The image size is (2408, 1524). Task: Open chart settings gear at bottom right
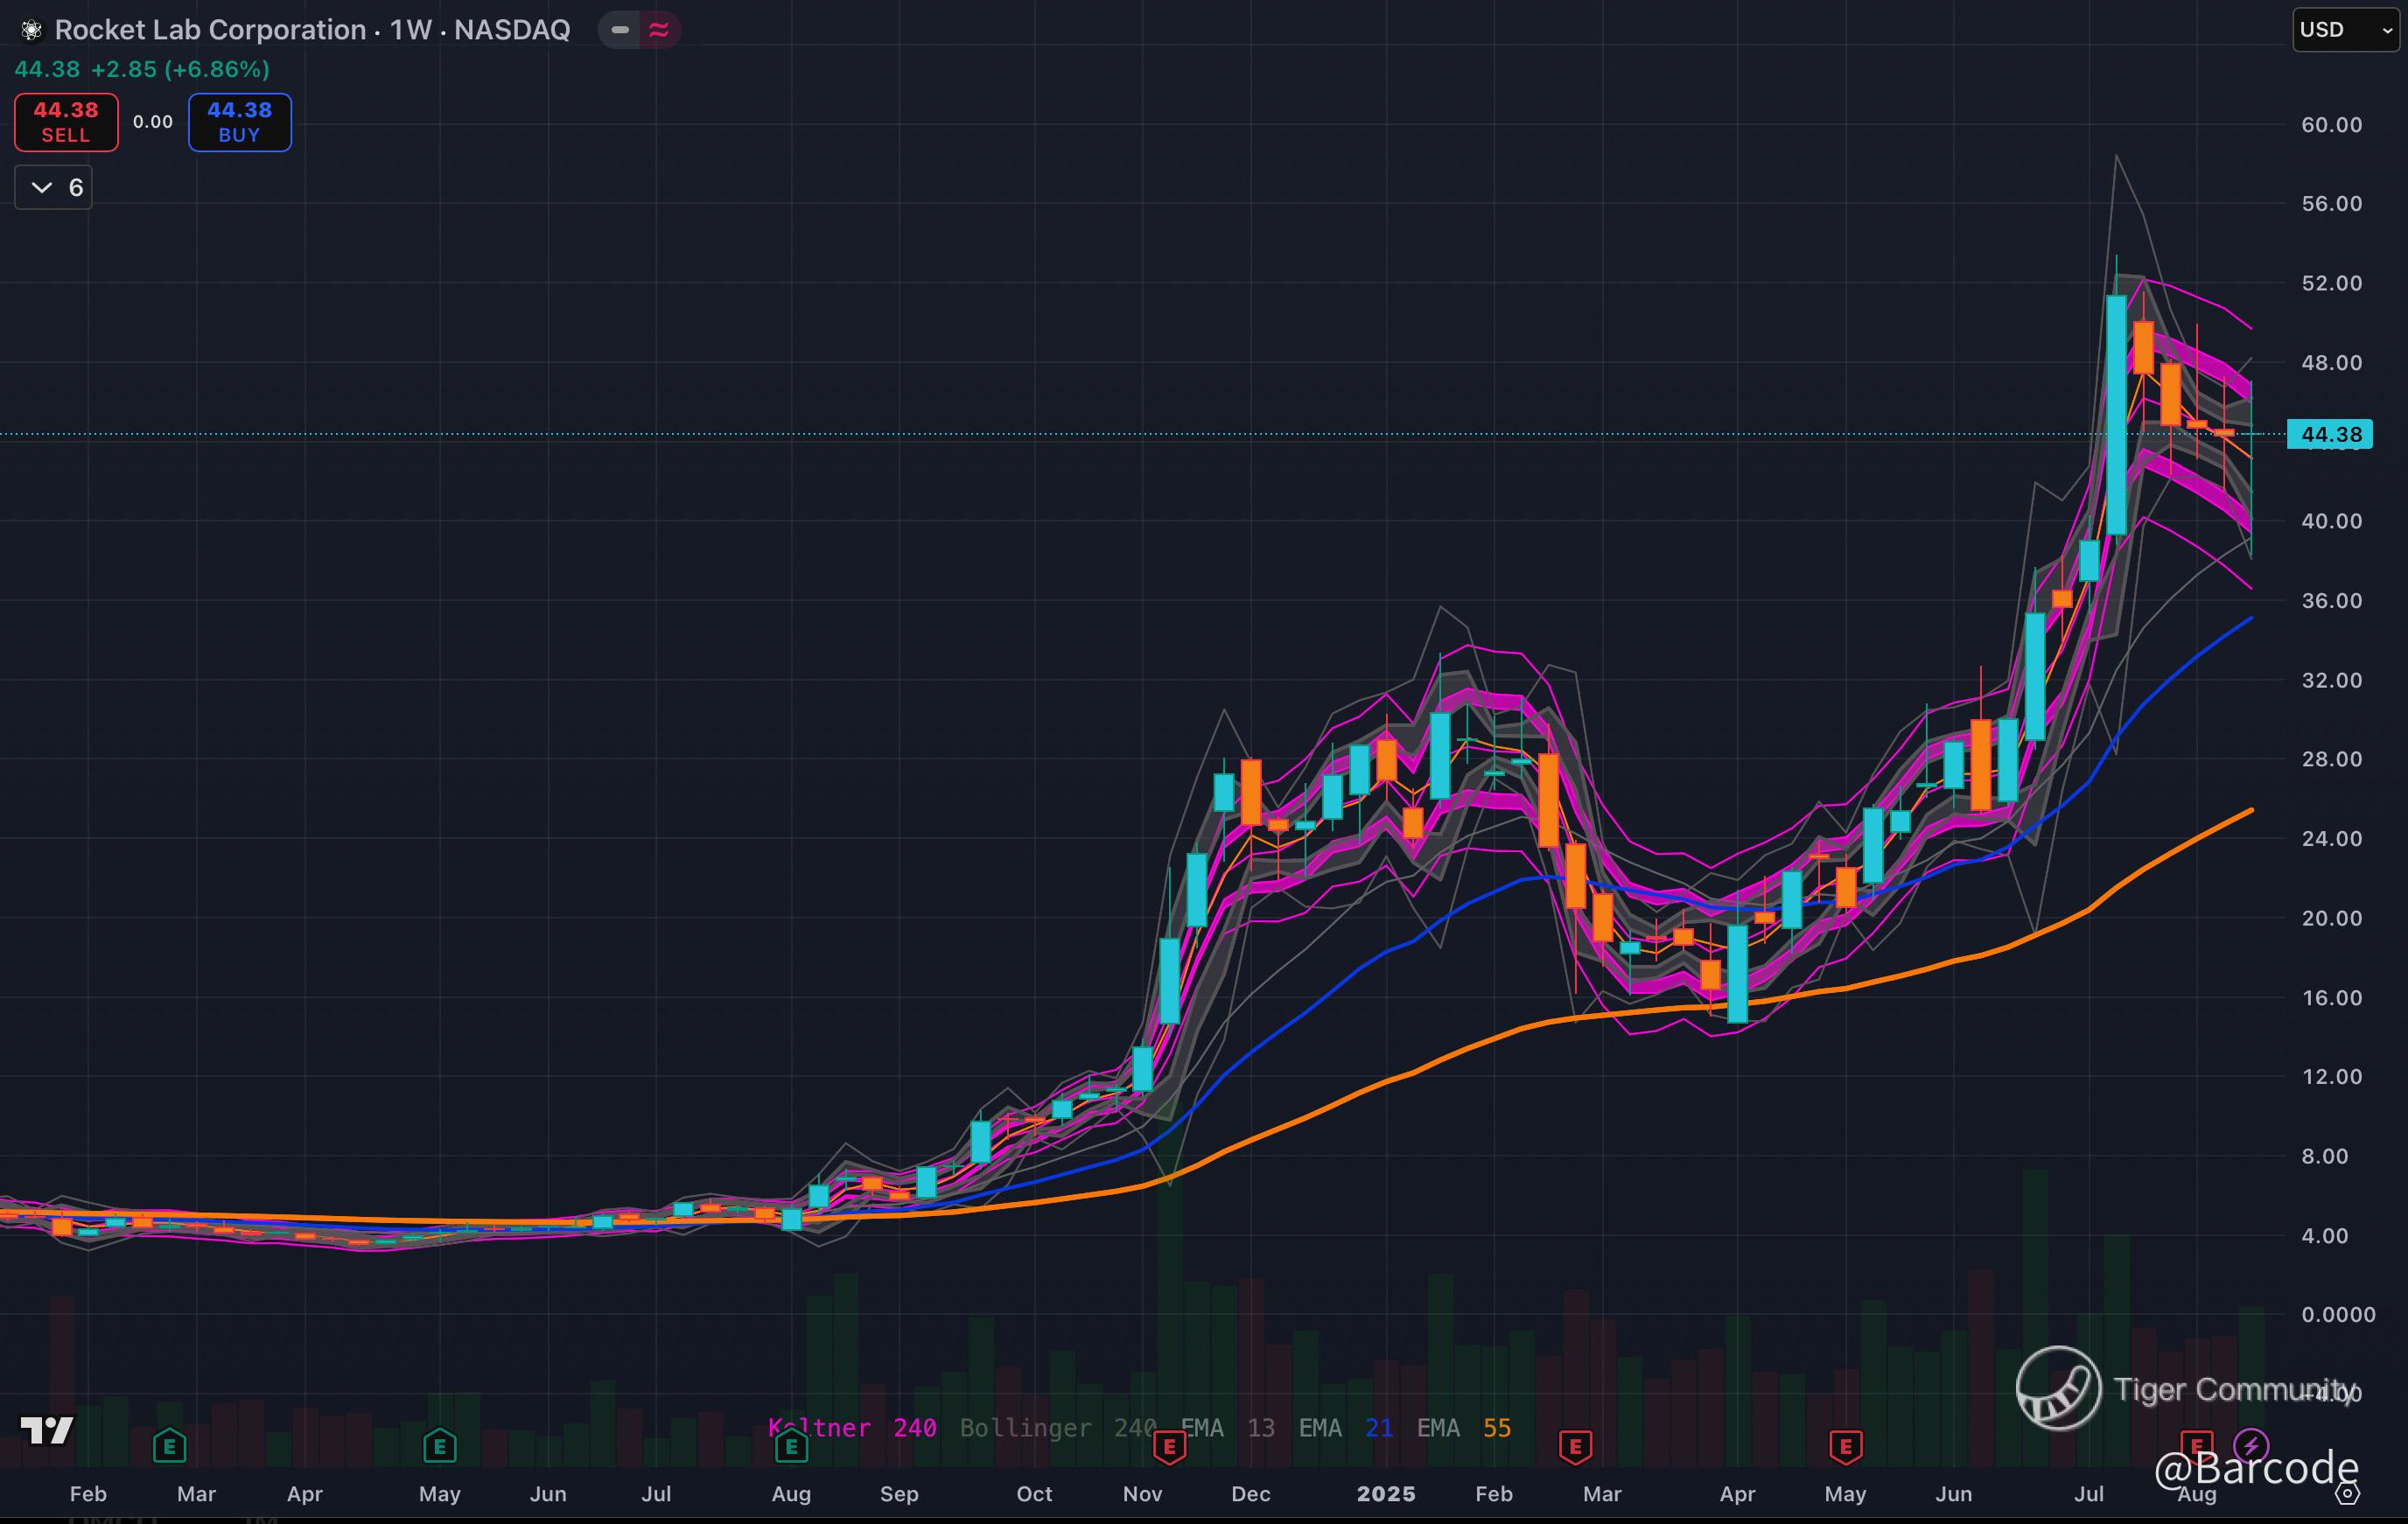pos(2347,1494)
